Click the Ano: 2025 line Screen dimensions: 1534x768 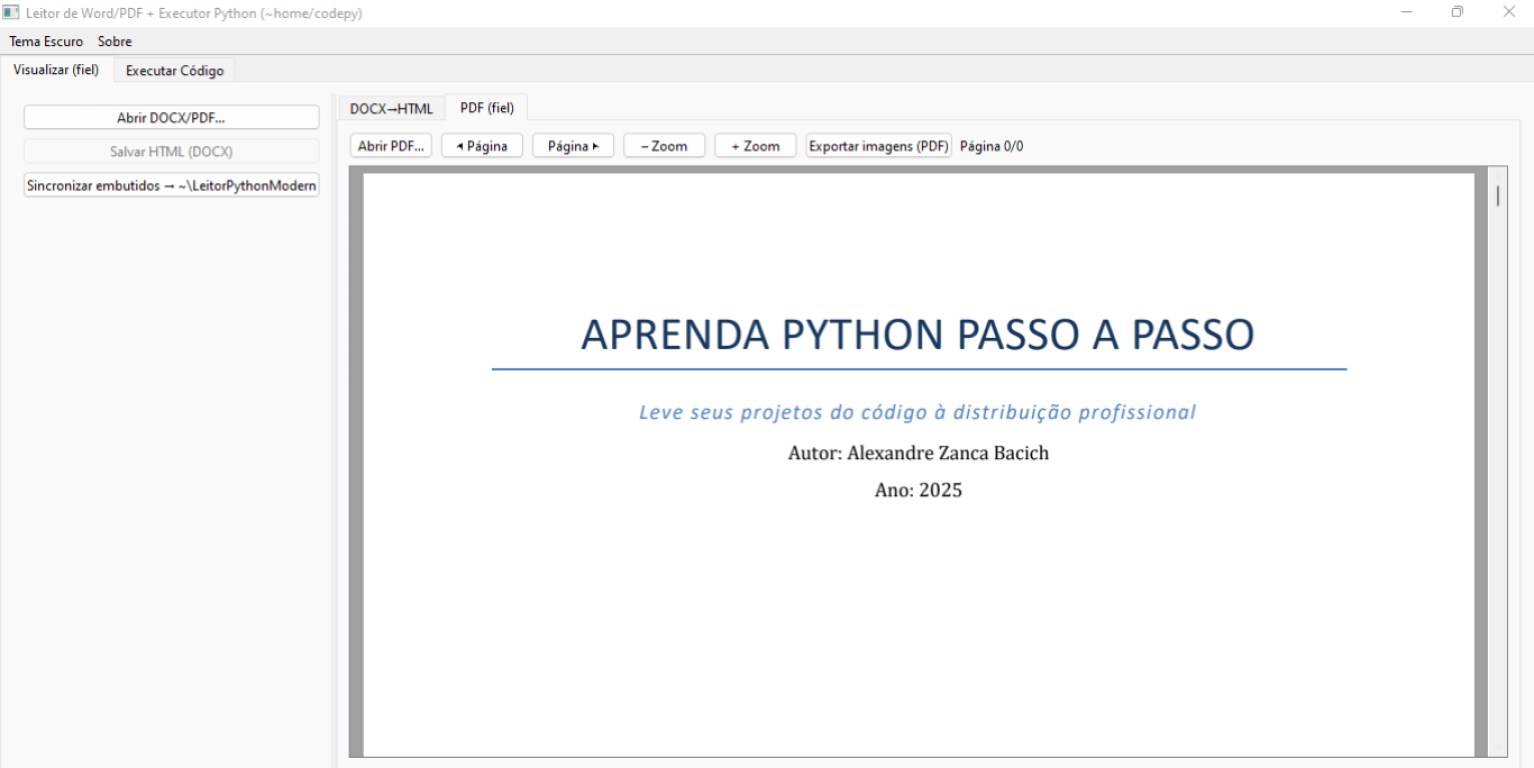pos(918,490)
